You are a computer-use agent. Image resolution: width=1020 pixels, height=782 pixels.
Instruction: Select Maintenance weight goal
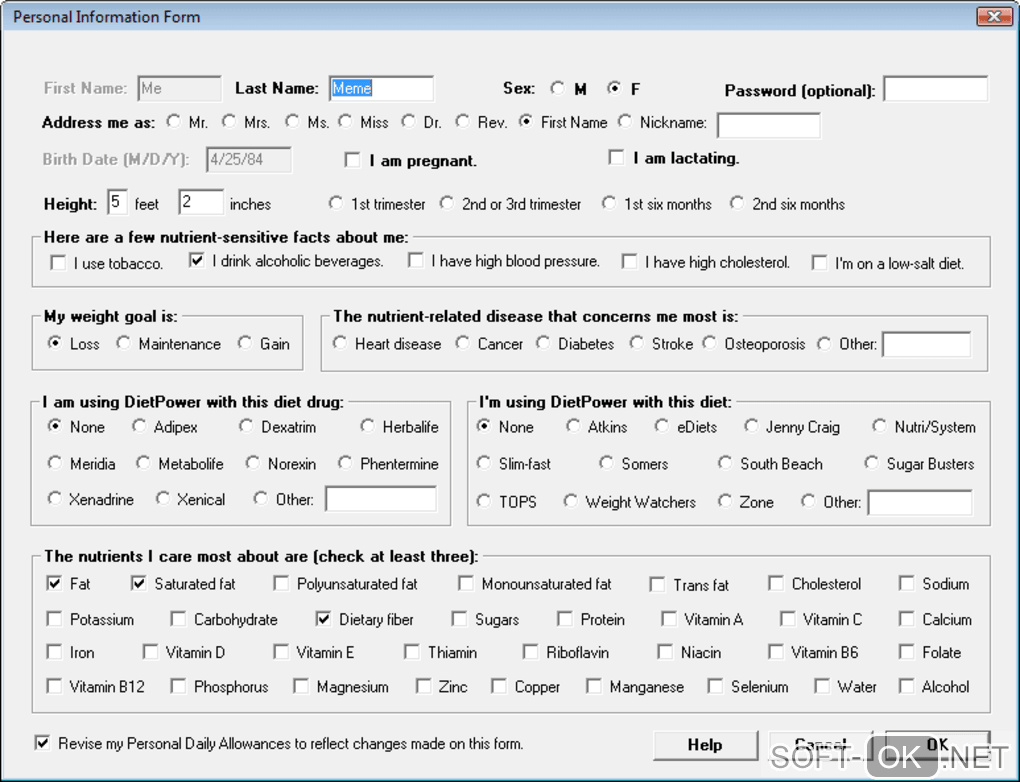(x=123, y=343)
